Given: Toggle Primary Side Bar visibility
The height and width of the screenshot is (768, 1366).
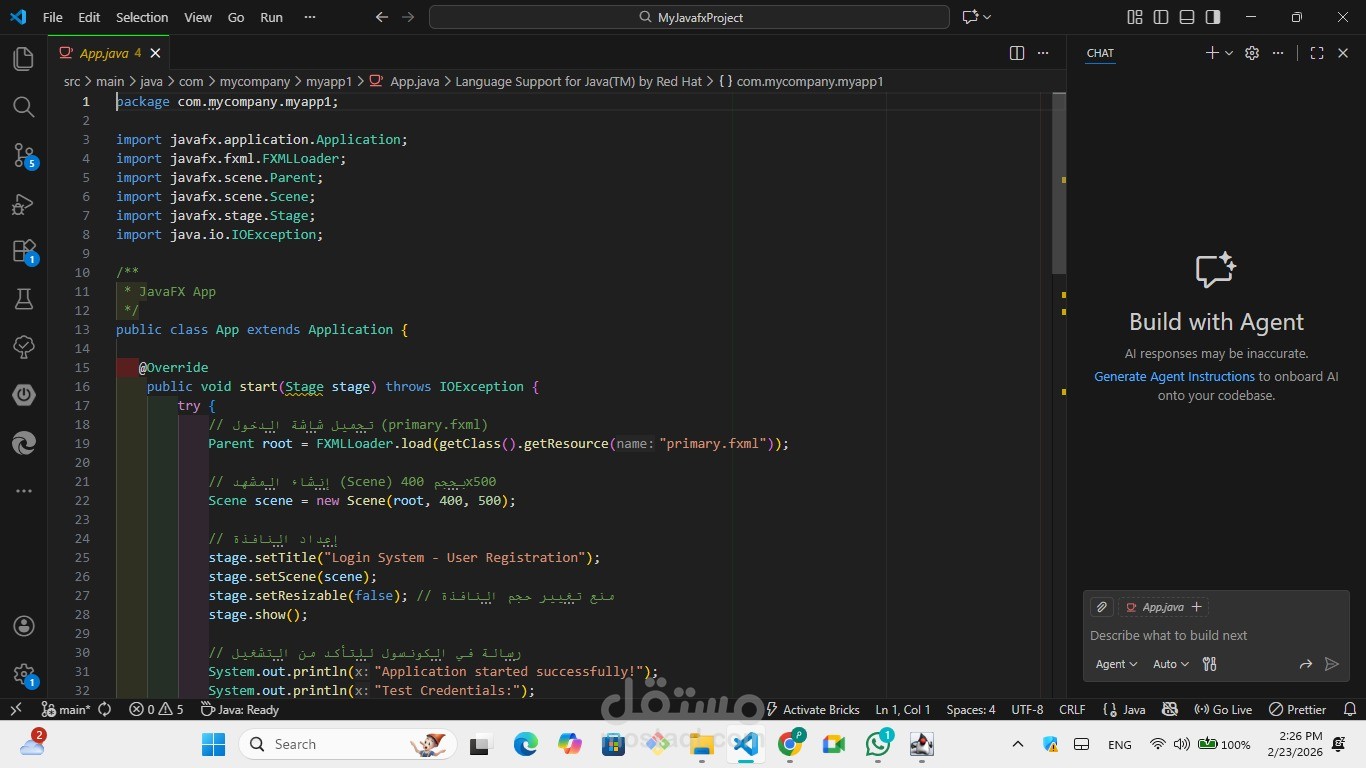Looking at the screenshot, I should point(1161,17).
